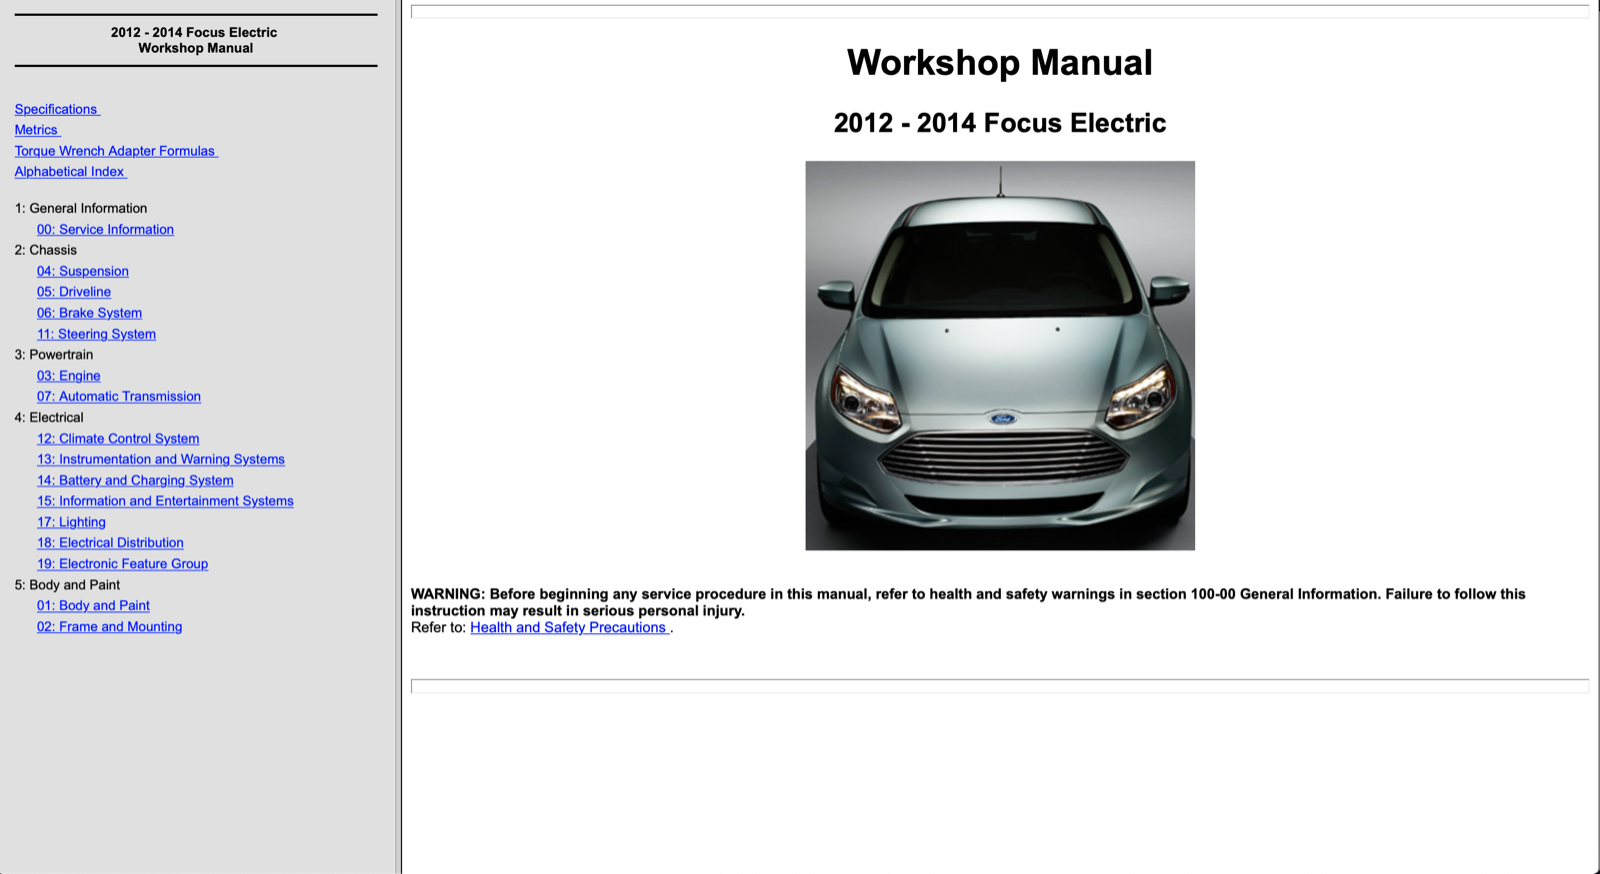The image size is (1600, 874).
Task: Open the Specifications link
Action: tap(56, 109)
